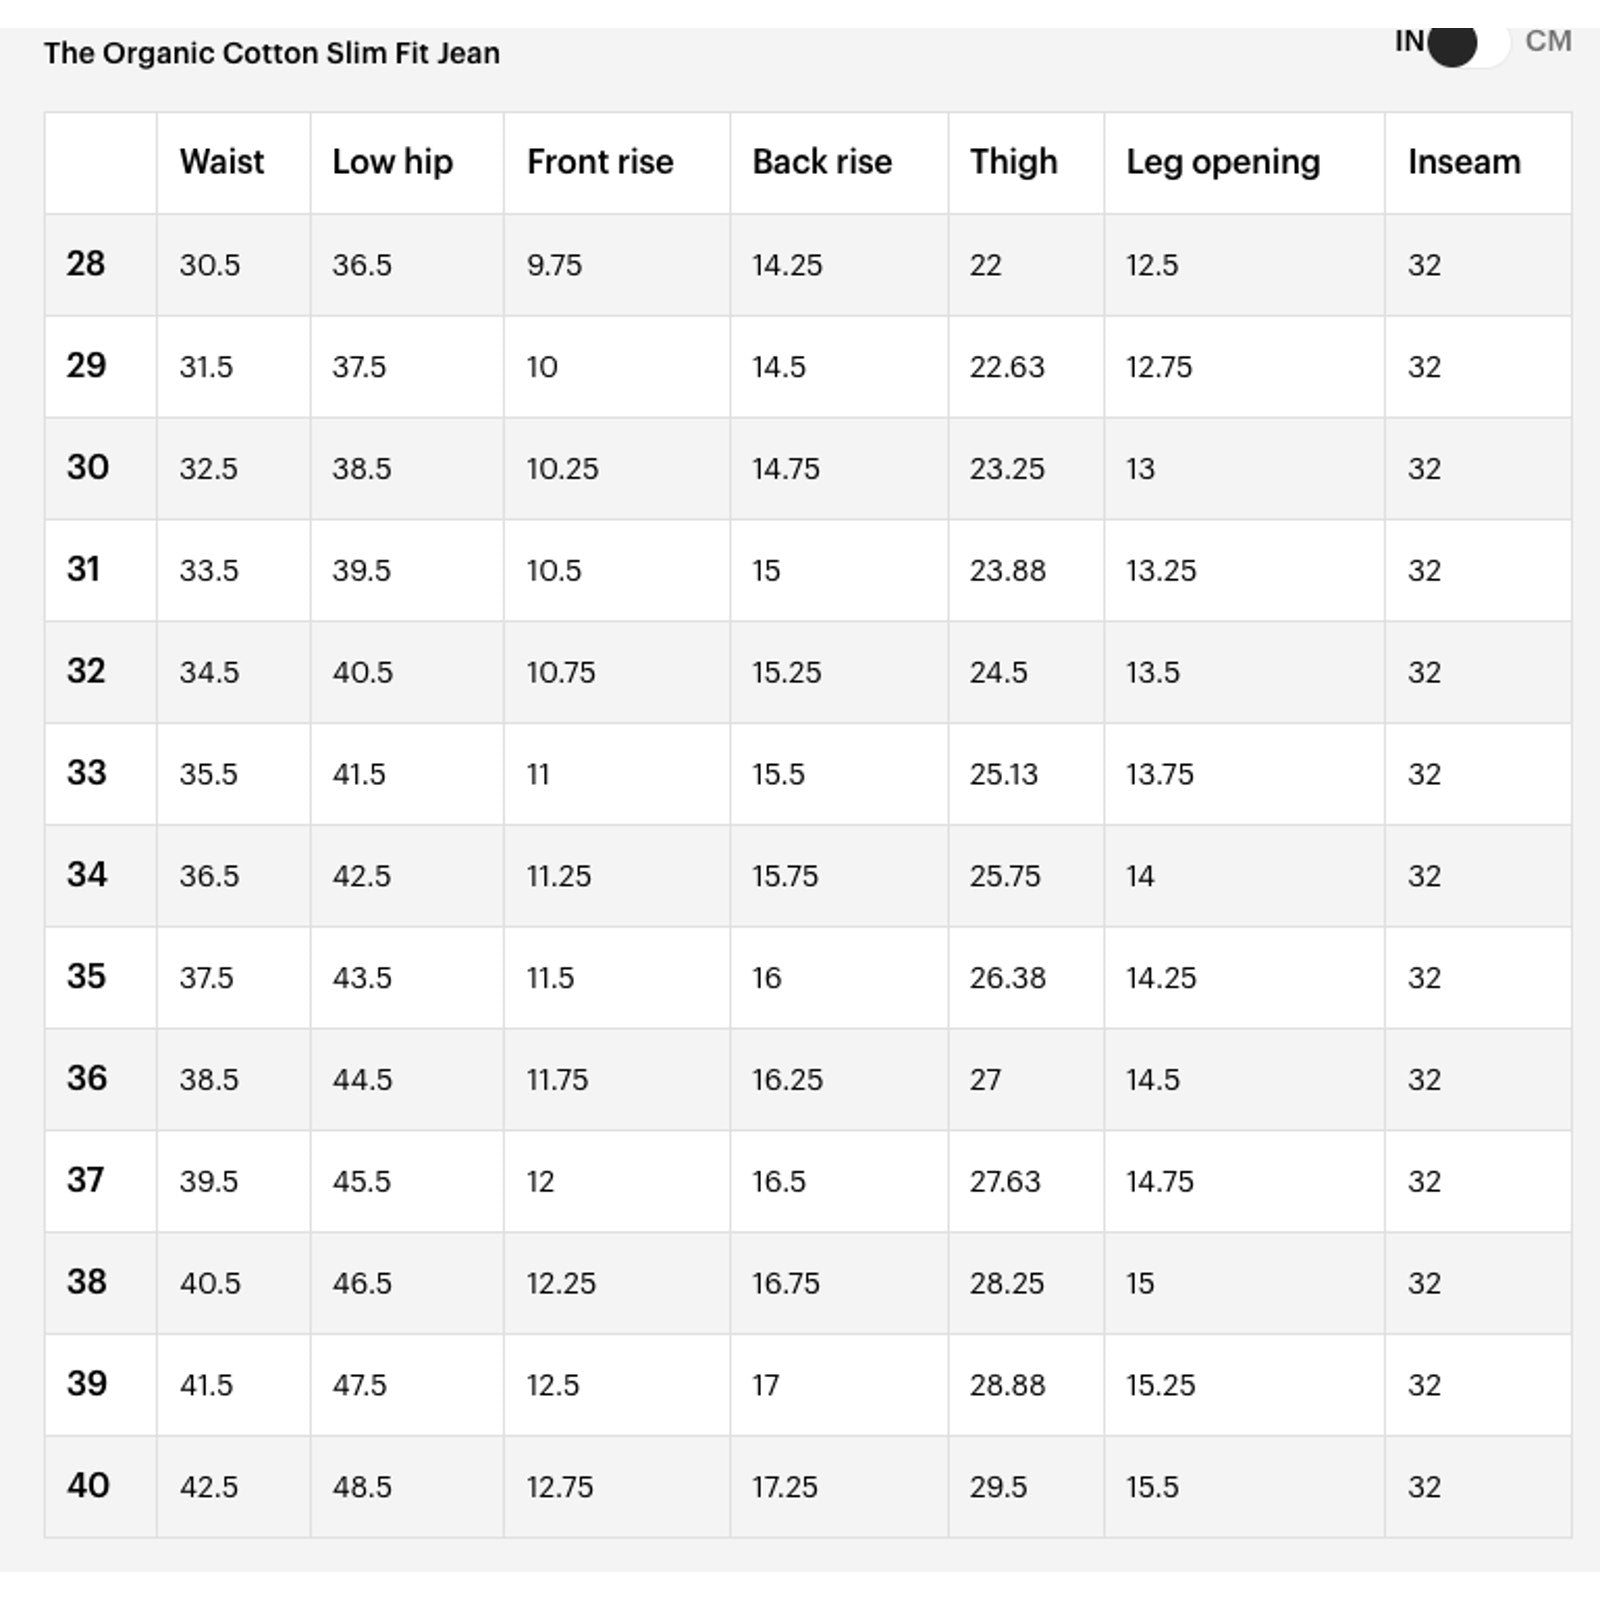Click the Inseam column header
This screenshot has height=1600, width=1600.
1464,162
